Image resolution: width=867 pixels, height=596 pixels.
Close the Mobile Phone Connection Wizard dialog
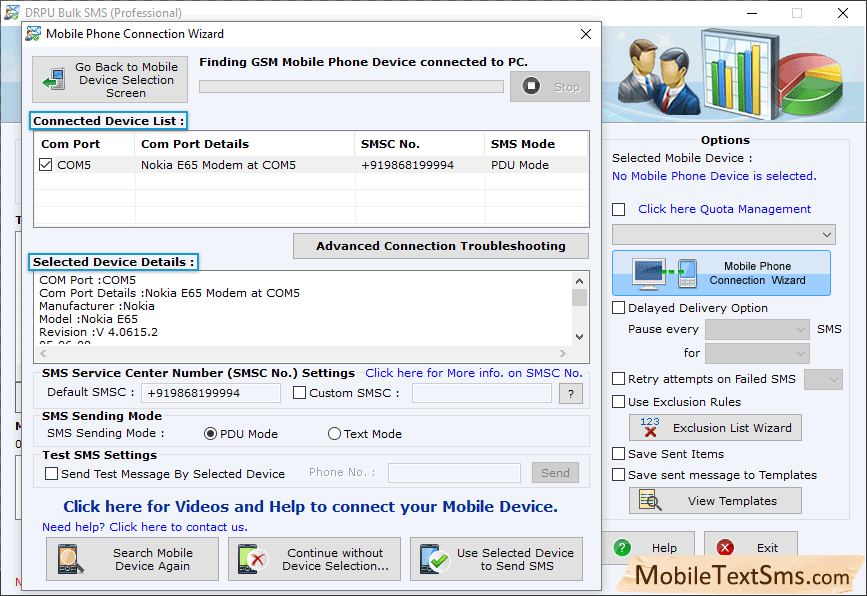(586, 34)
